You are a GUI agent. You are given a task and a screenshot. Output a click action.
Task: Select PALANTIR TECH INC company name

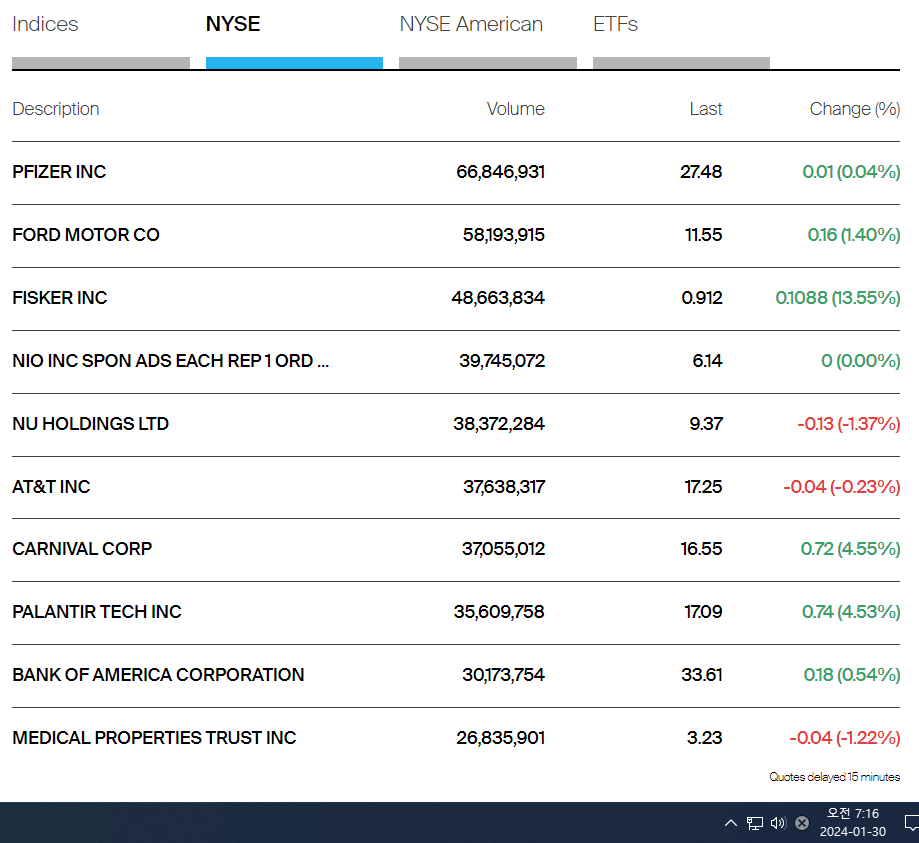97,612
